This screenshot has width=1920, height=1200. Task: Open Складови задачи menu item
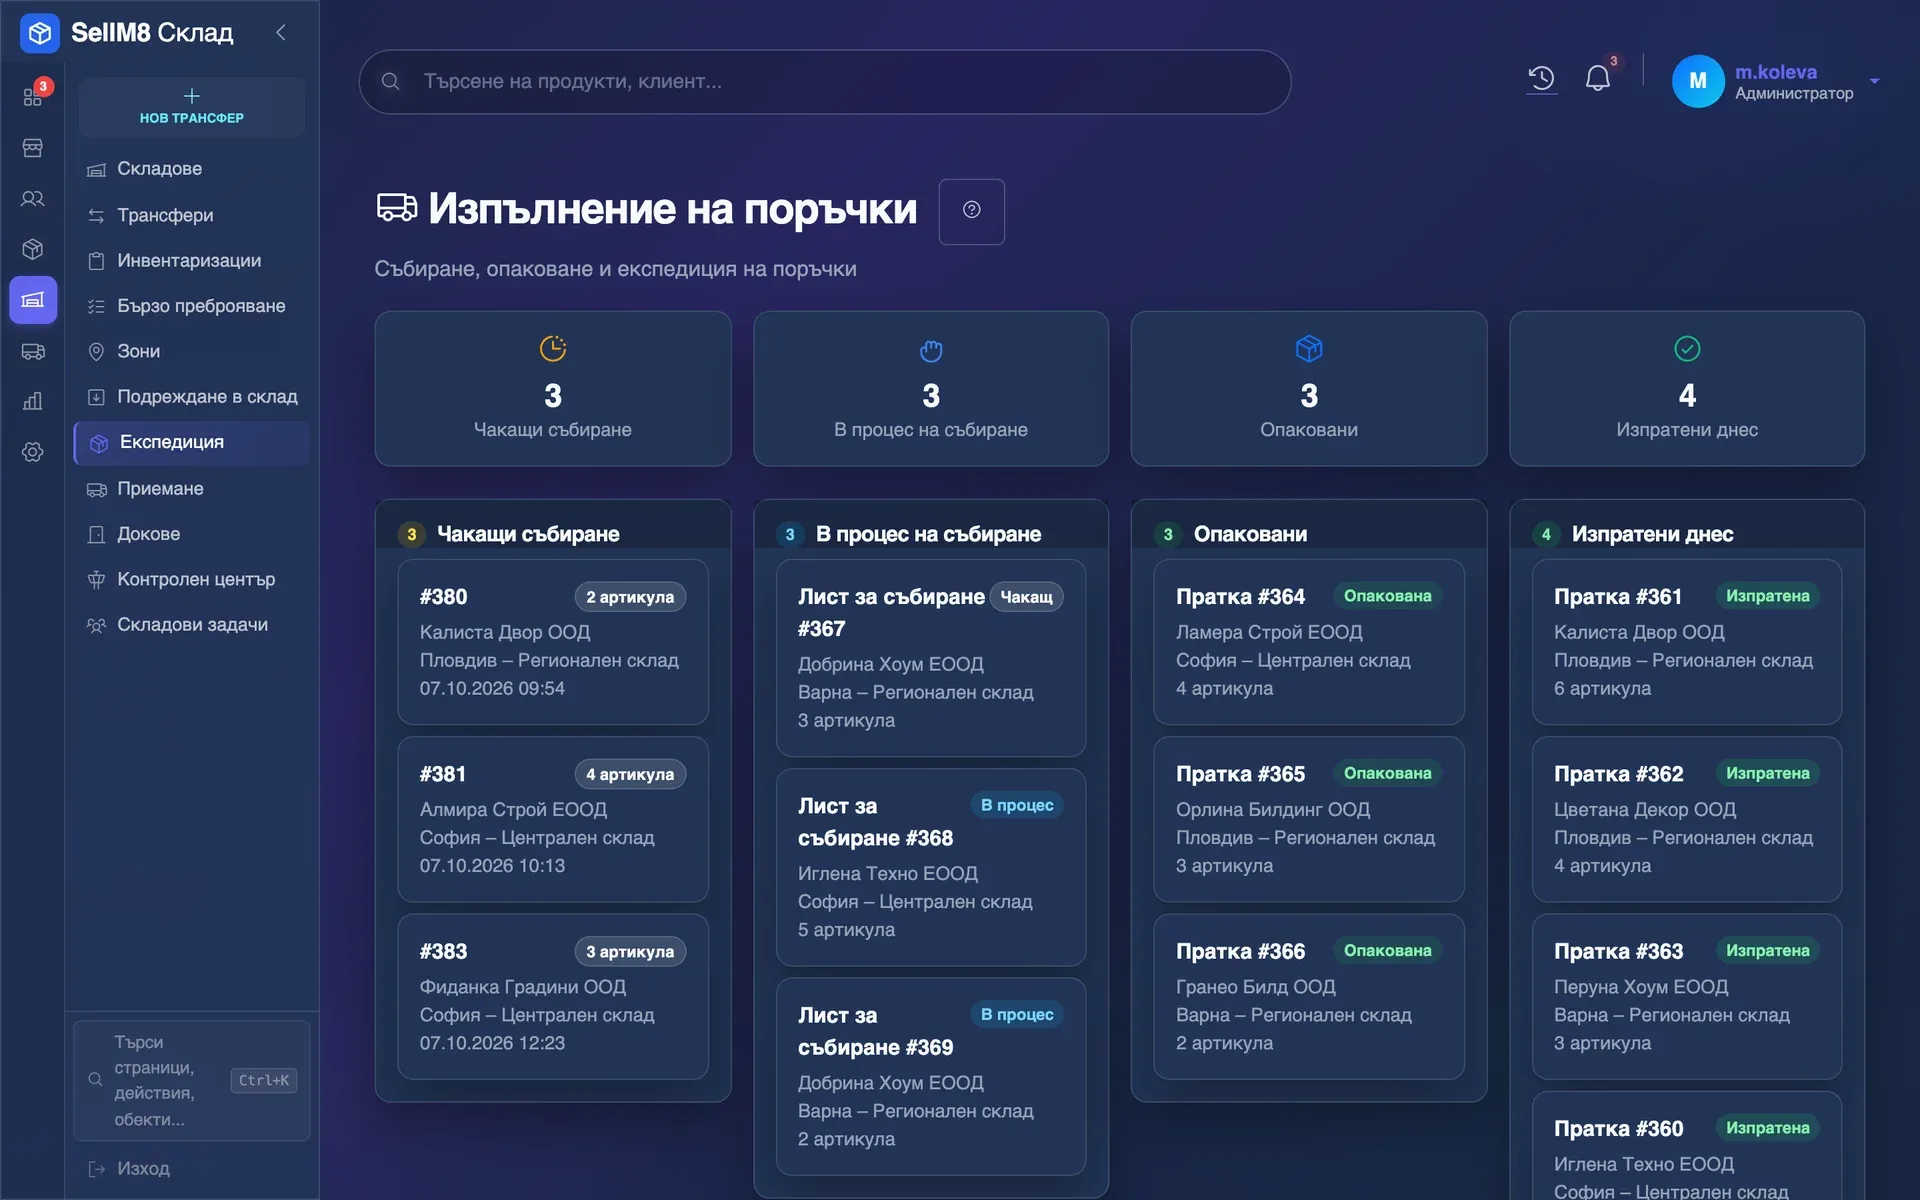pos(192,625)
